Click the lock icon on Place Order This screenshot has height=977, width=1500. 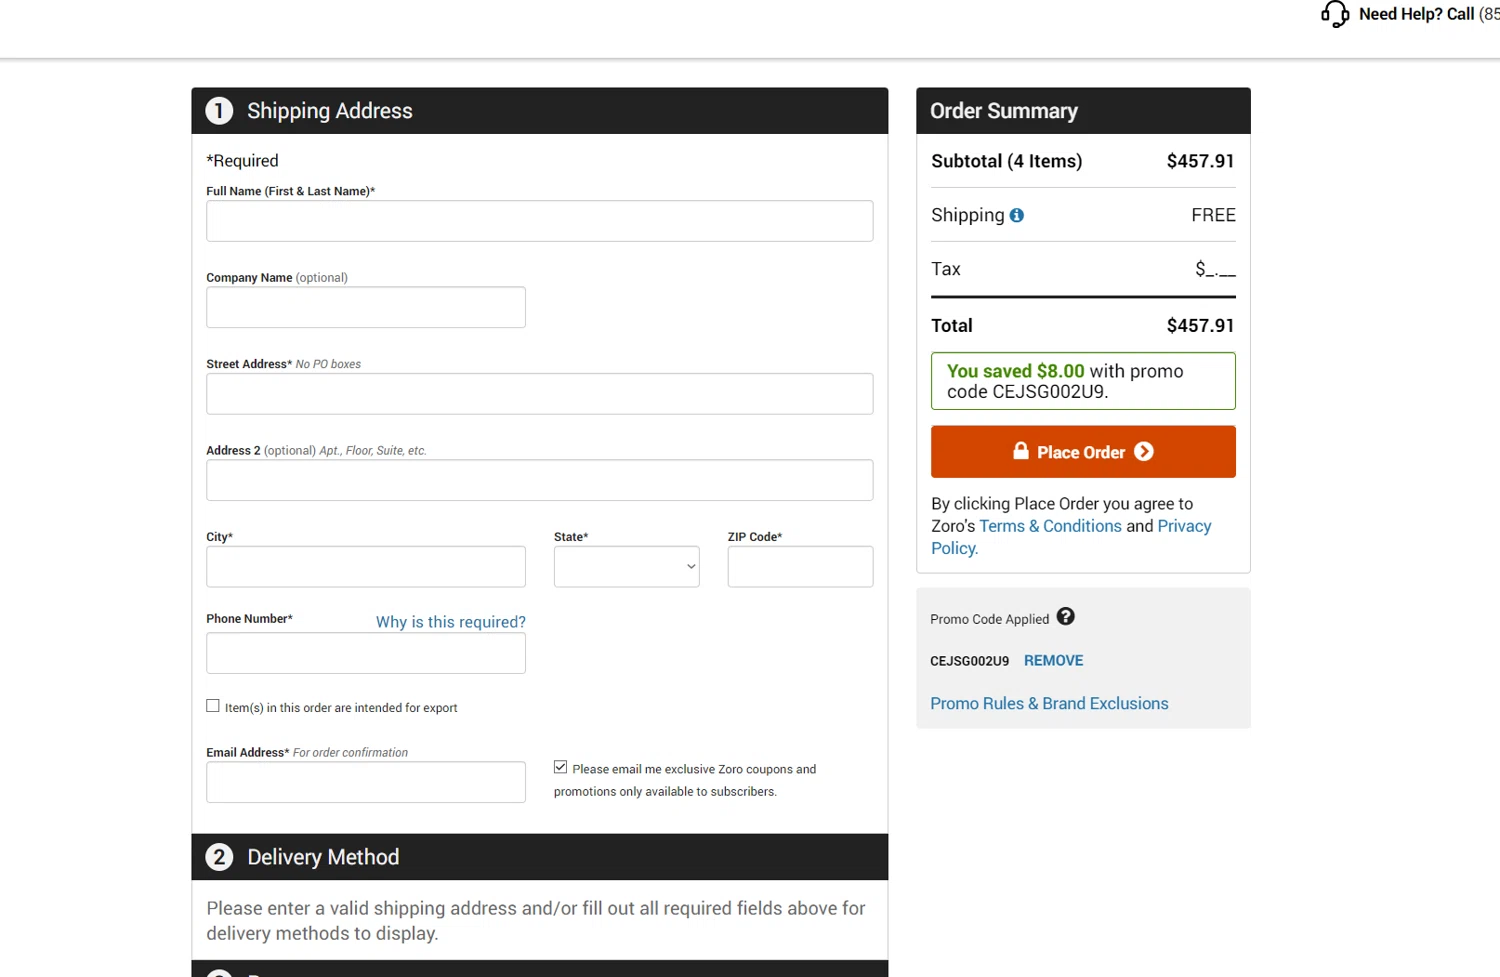pos(1020,451)
